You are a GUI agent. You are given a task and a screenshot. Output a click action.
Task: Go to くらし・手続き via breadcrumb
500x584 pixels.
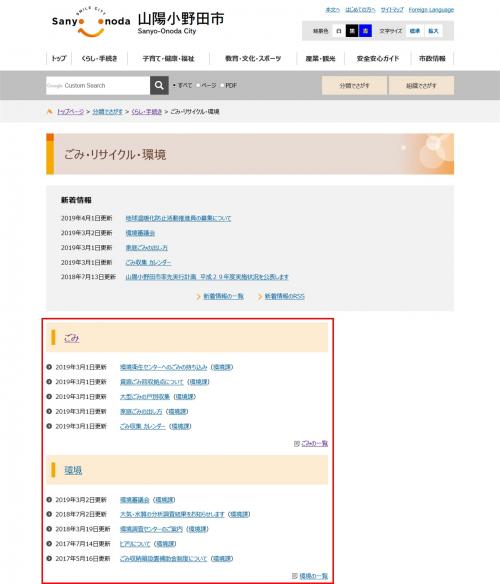point(146,111)
